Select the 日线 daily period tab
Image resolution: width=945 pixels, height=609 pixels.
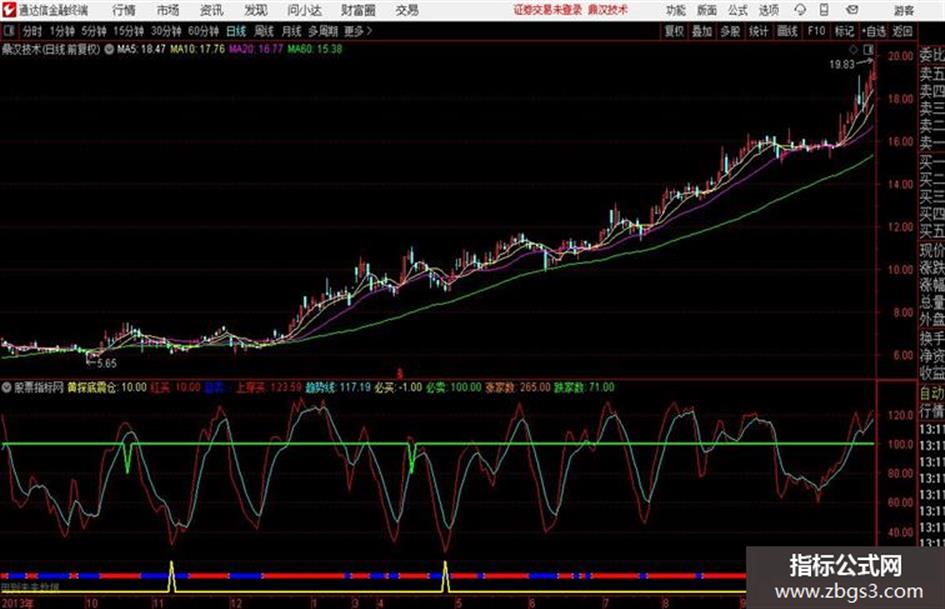click(236, 31)
